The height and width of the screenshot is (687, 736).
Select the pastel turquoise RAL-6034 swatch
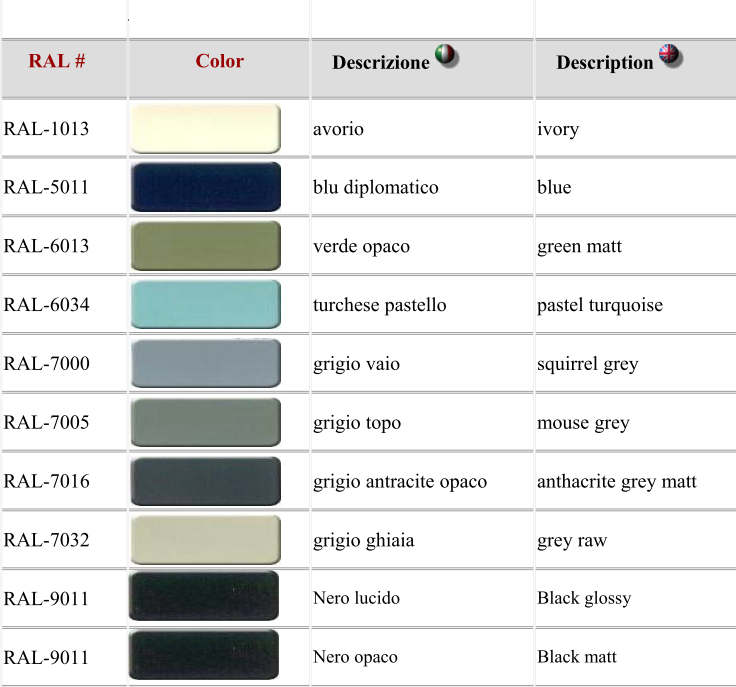[x=206, y=305]
